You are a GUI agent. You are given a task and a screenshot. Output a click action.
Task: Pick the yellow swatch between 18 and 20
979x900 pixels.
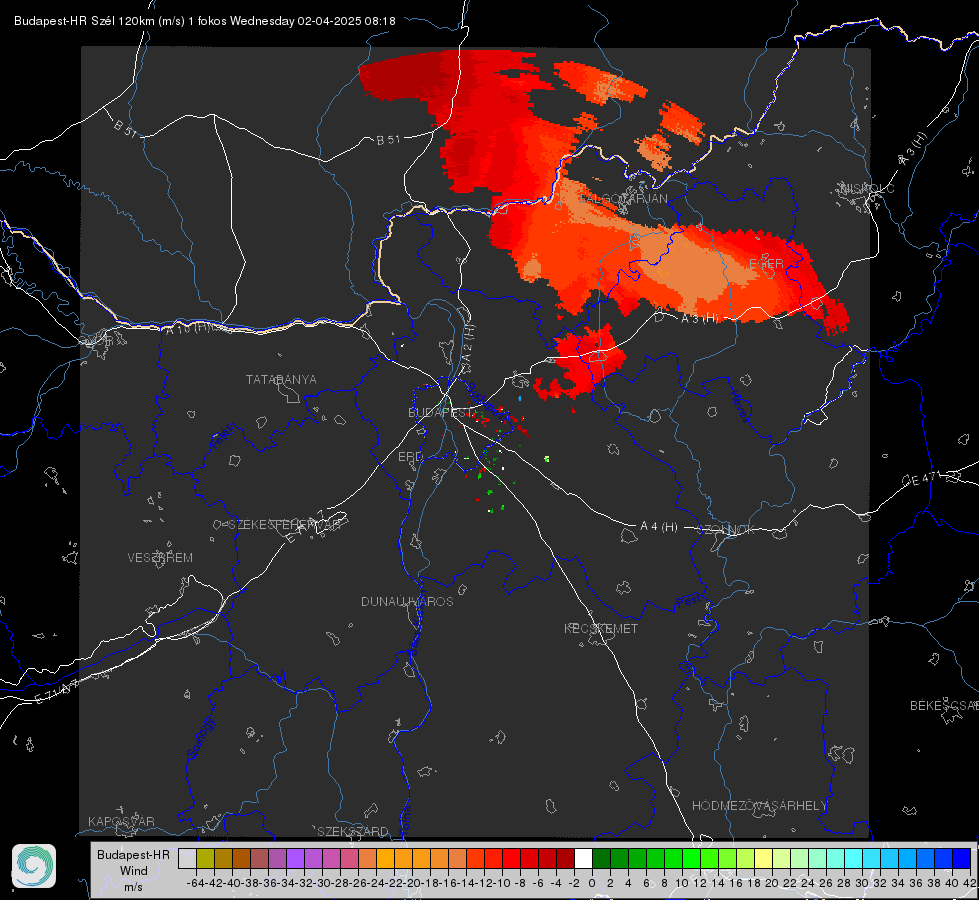763,859
